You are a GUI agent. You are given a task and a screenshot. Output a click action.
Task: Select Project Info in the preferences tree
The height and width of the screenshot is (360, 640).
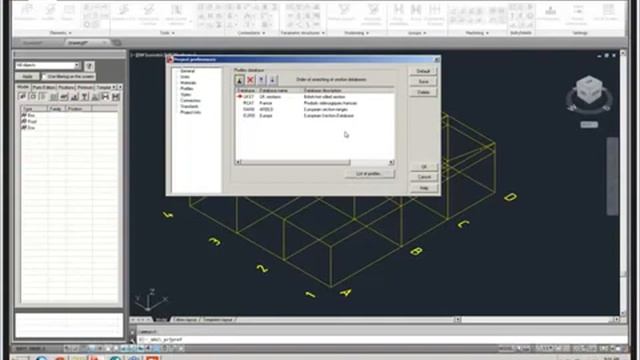(x=191, y=112)
